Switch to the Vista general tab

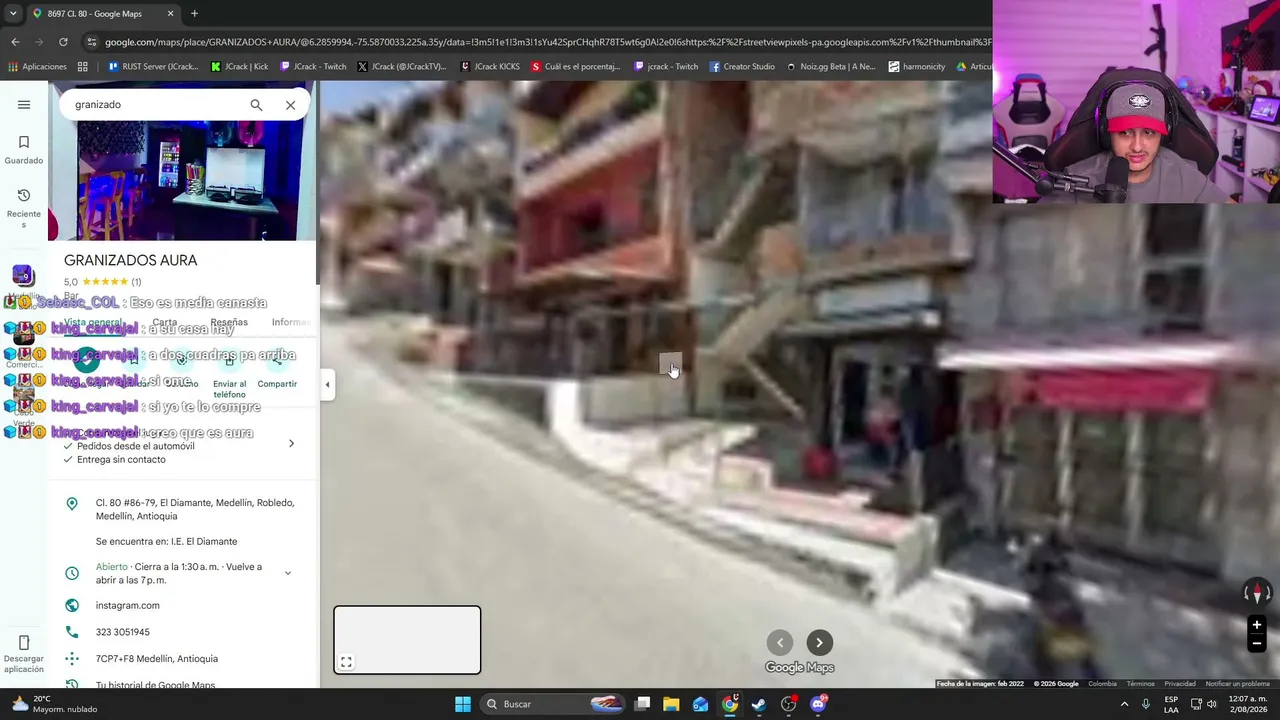tap(92, 322)
